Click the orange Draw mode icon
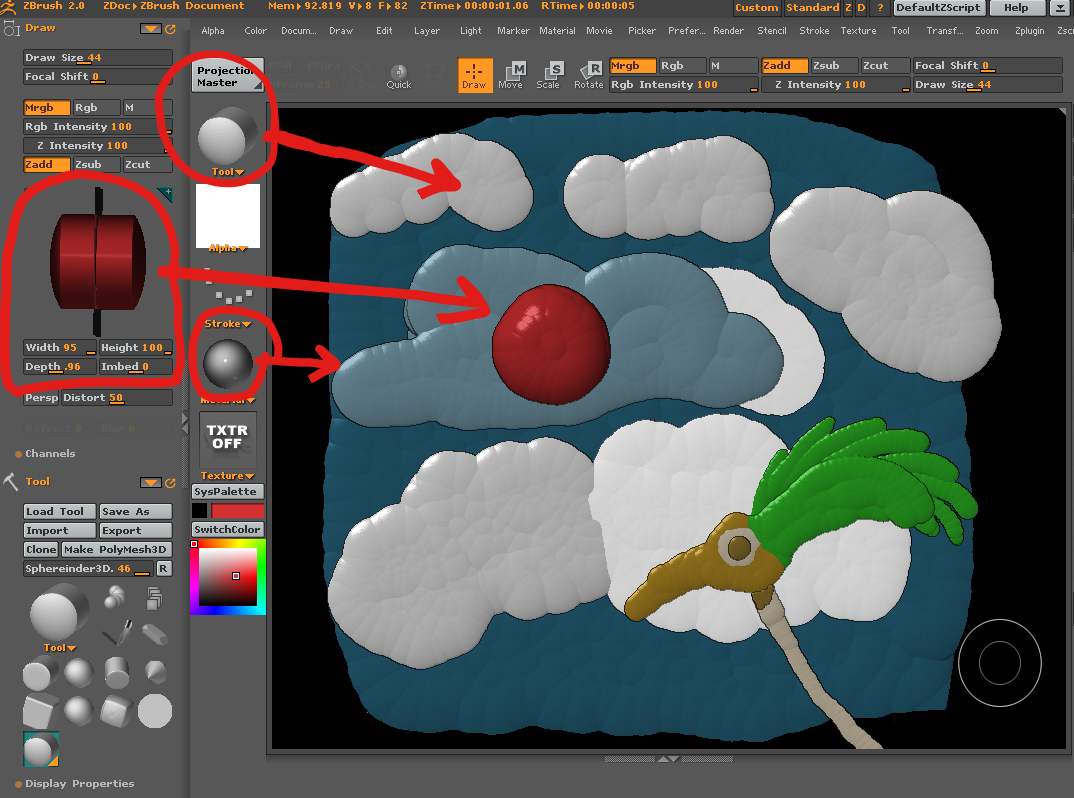The height and width of the screenshot is (798, 1074). point(475,74)
